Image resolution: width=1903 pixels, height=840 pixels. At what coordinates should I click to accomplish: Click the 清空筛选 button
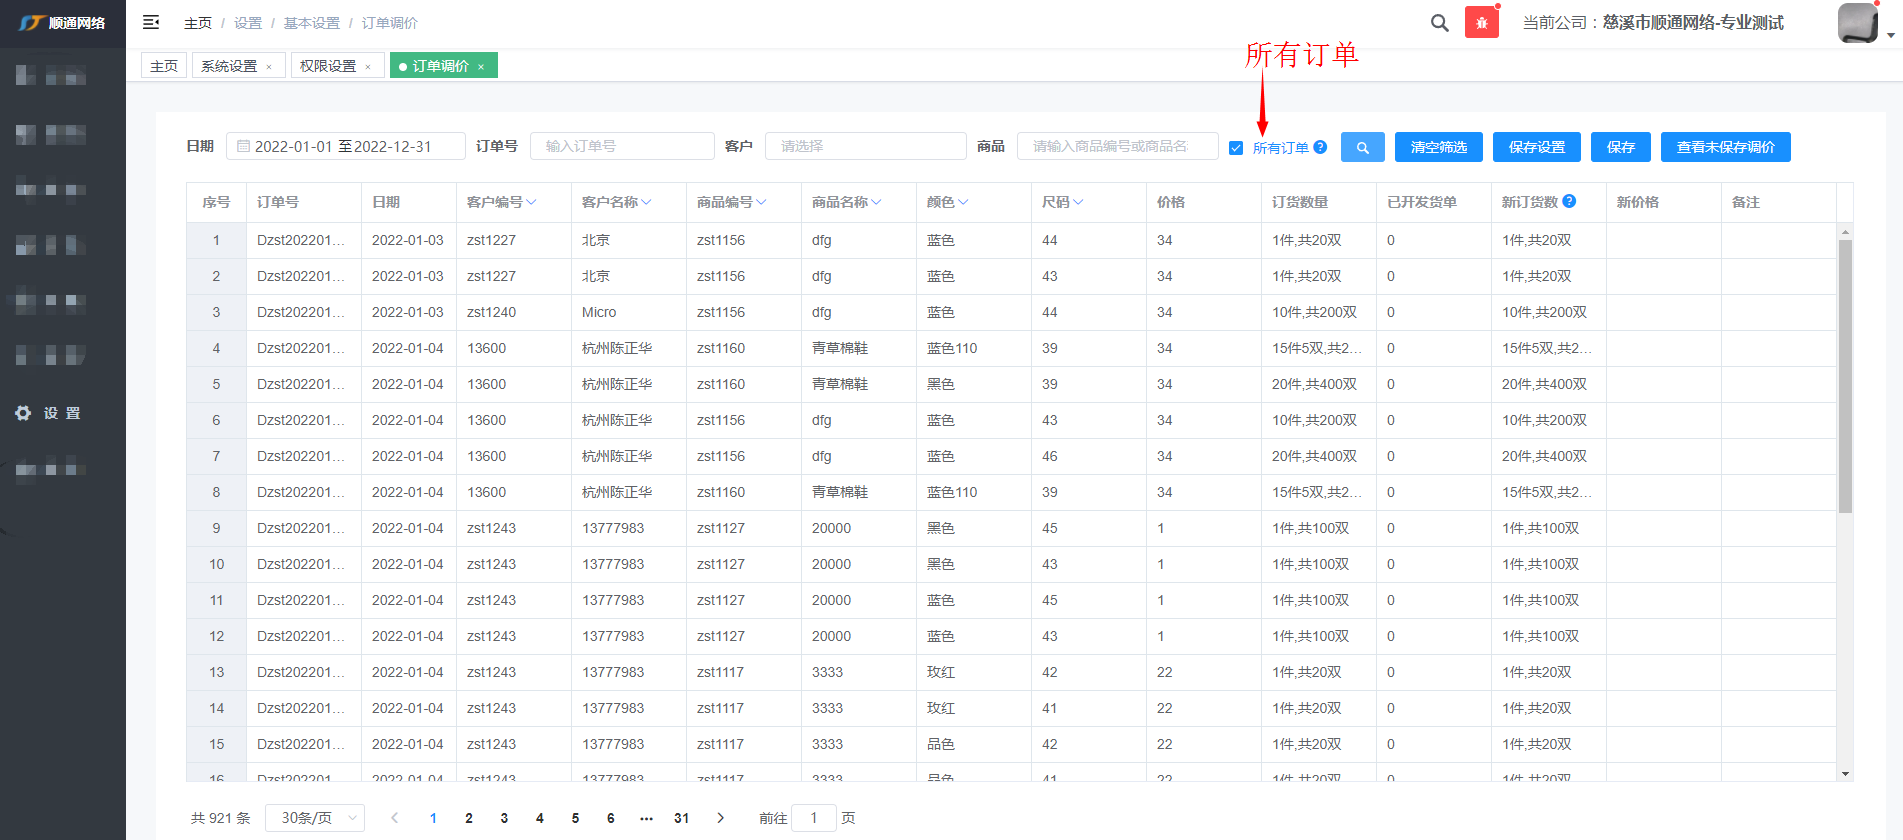(1438, 147)
